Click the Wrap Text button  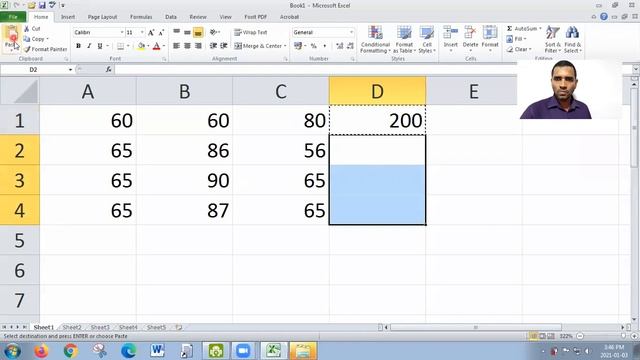coord(251,32)
